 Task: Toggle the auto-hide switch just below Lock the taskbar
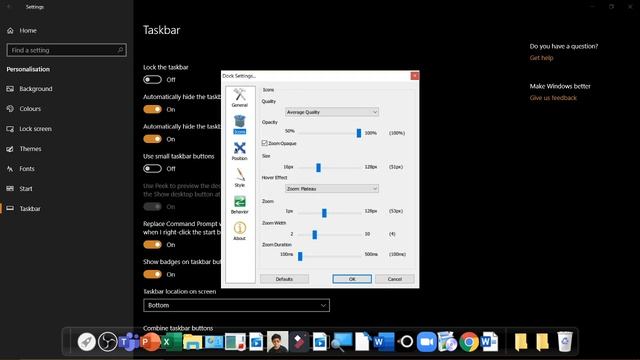coord(152,109)
